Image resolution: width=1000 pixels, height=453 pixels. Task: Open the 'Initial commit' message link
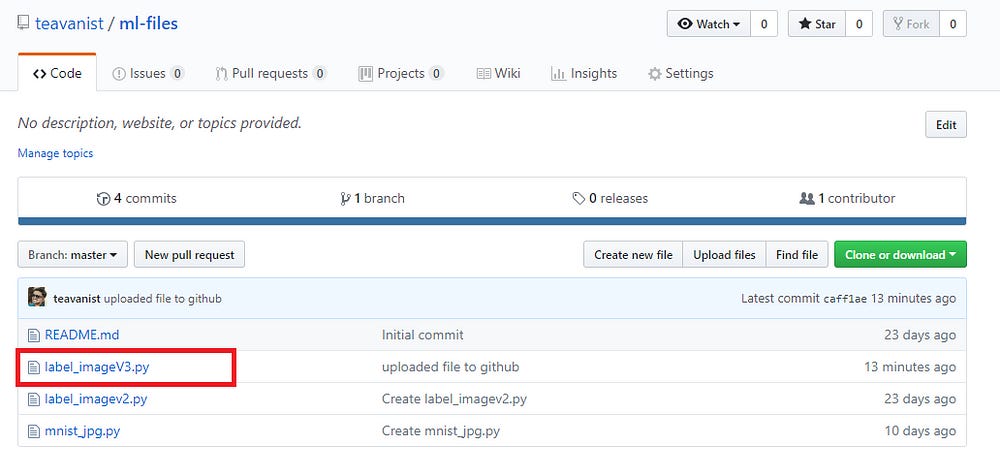click(422, 335)
